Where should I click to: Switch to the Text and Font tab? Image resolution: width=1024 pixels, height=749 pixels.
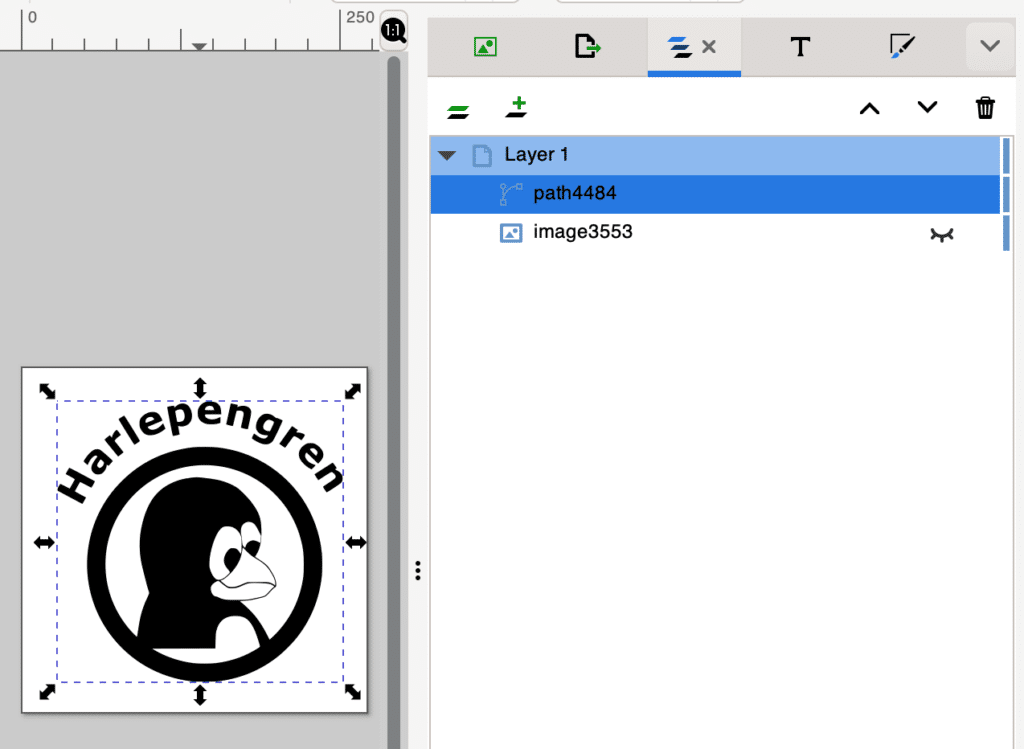point(799,46)
